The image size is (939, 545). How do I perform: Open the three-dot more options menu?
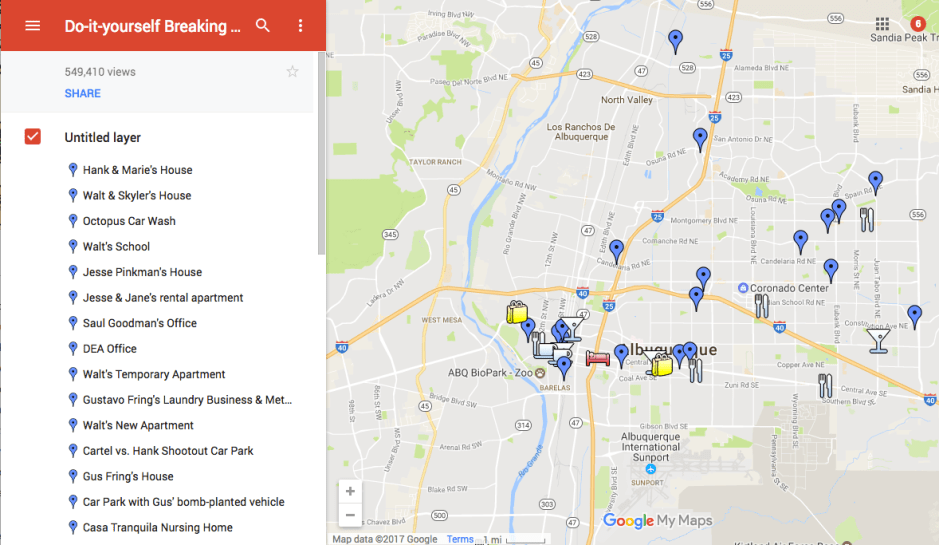[300, 26]
